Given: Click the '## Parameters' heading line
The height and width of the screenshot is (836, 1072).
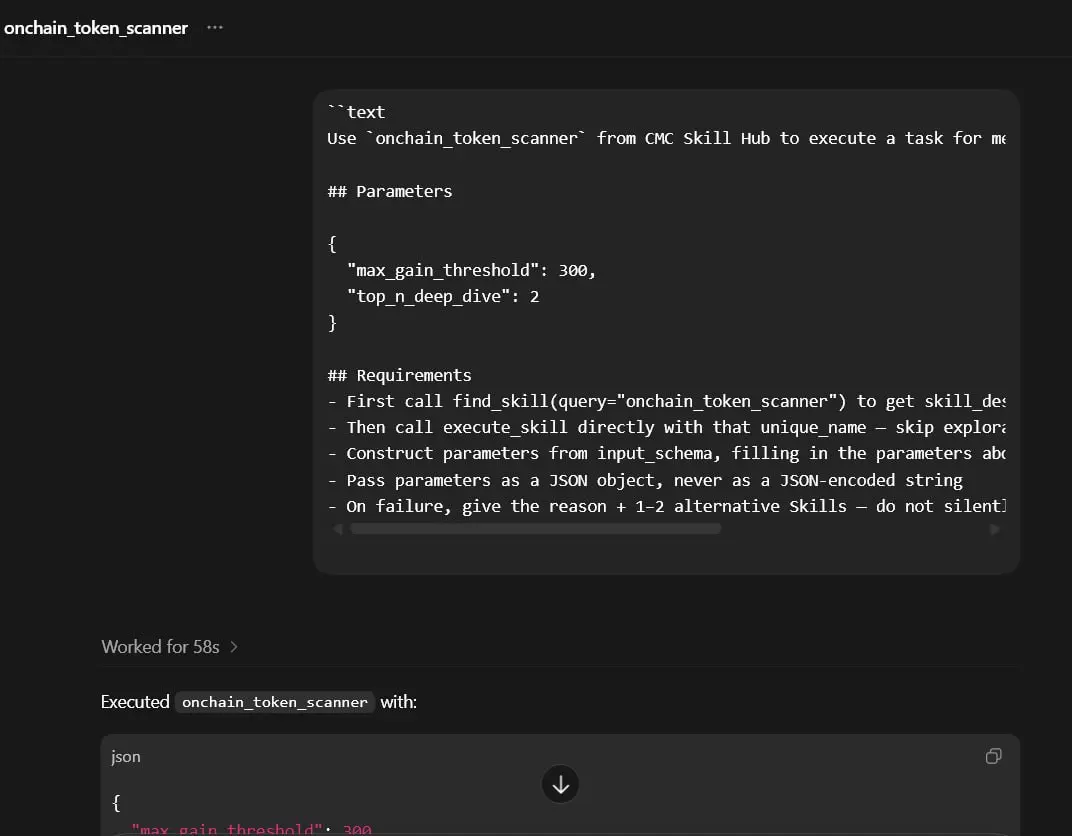Looking at the screenshot, I should tap(390, 191).
